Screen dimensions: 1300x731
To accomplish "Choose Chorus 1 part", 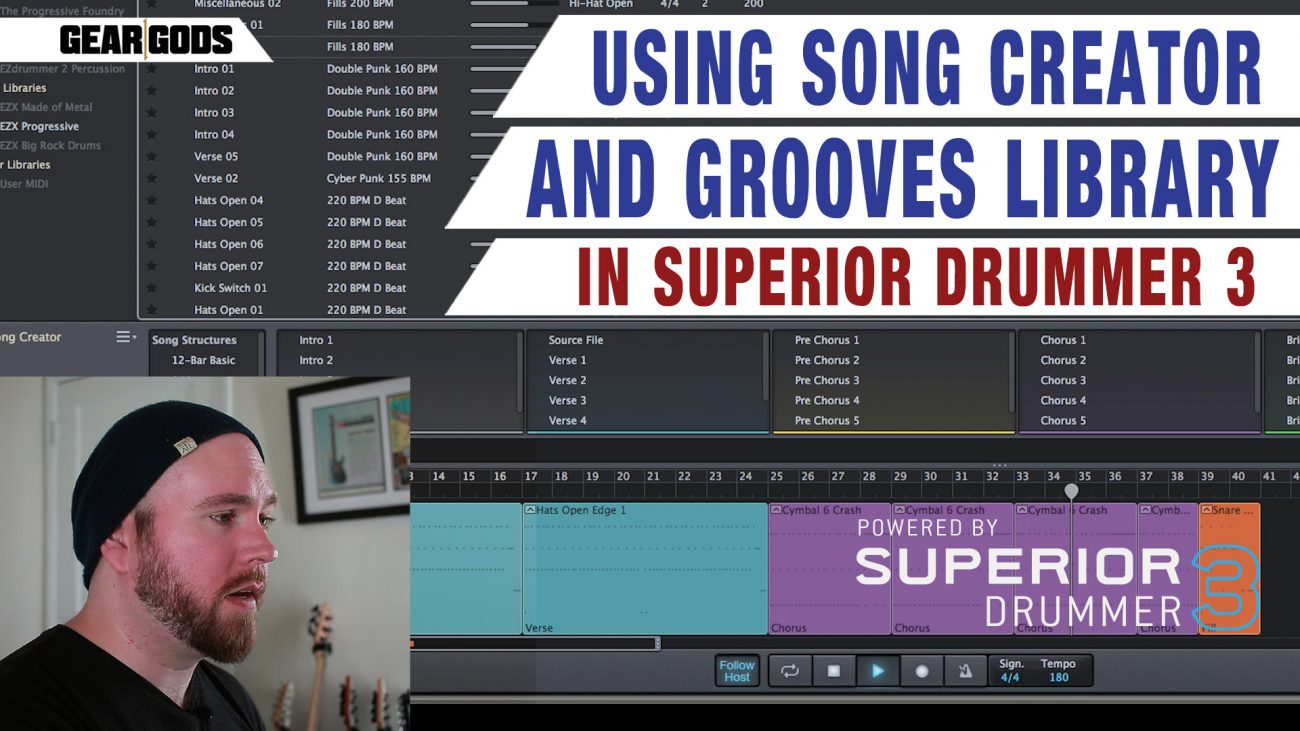I will [1063, 340].
